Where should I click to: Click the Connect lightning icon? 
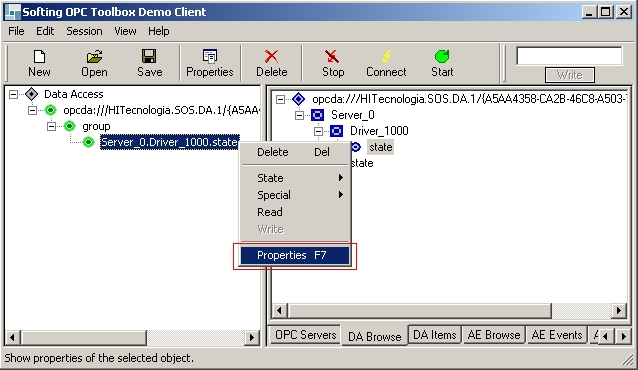pyautogui.click(x=386, y=57)
